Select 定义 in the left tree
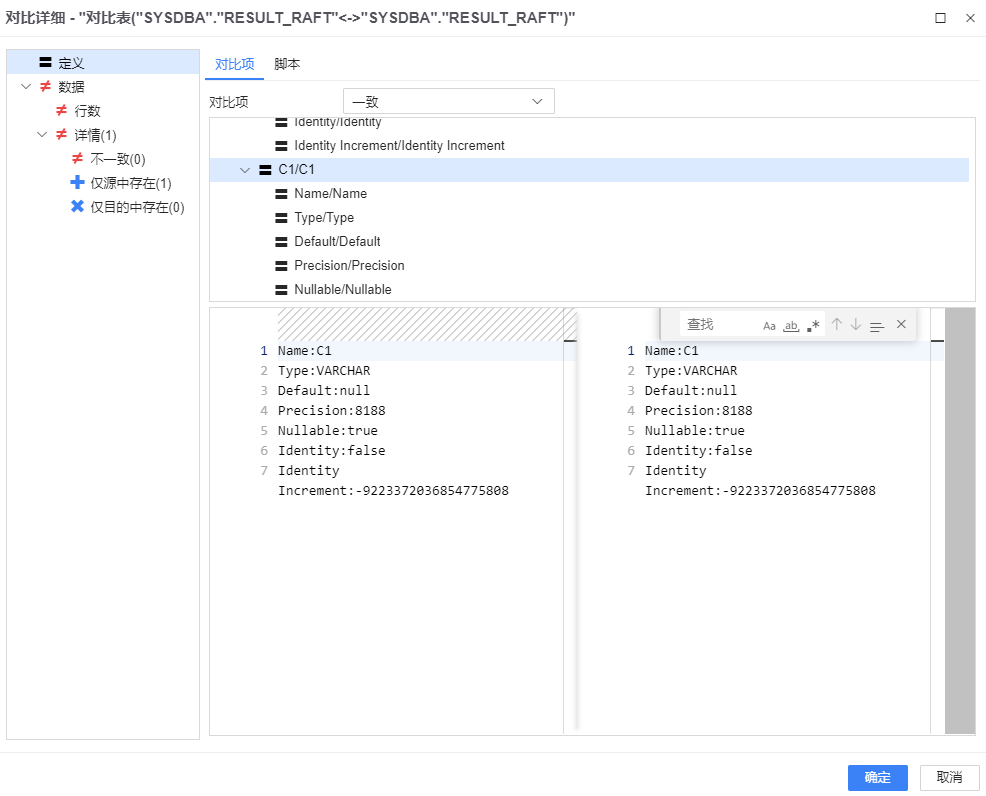The height and width of the screenshot is (796, 986). click(102, 62)
